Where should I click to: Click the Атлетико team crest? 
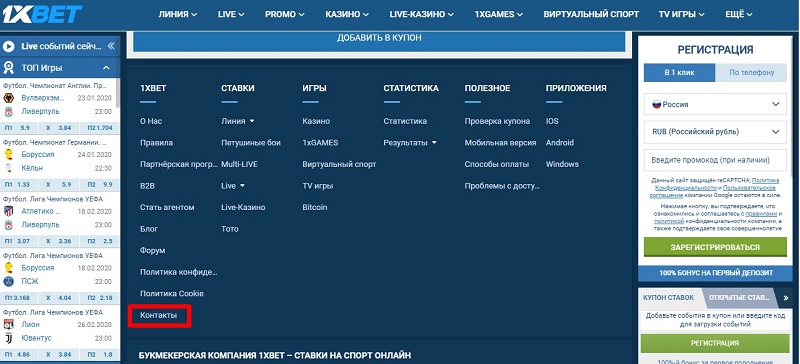pos(8,211)
